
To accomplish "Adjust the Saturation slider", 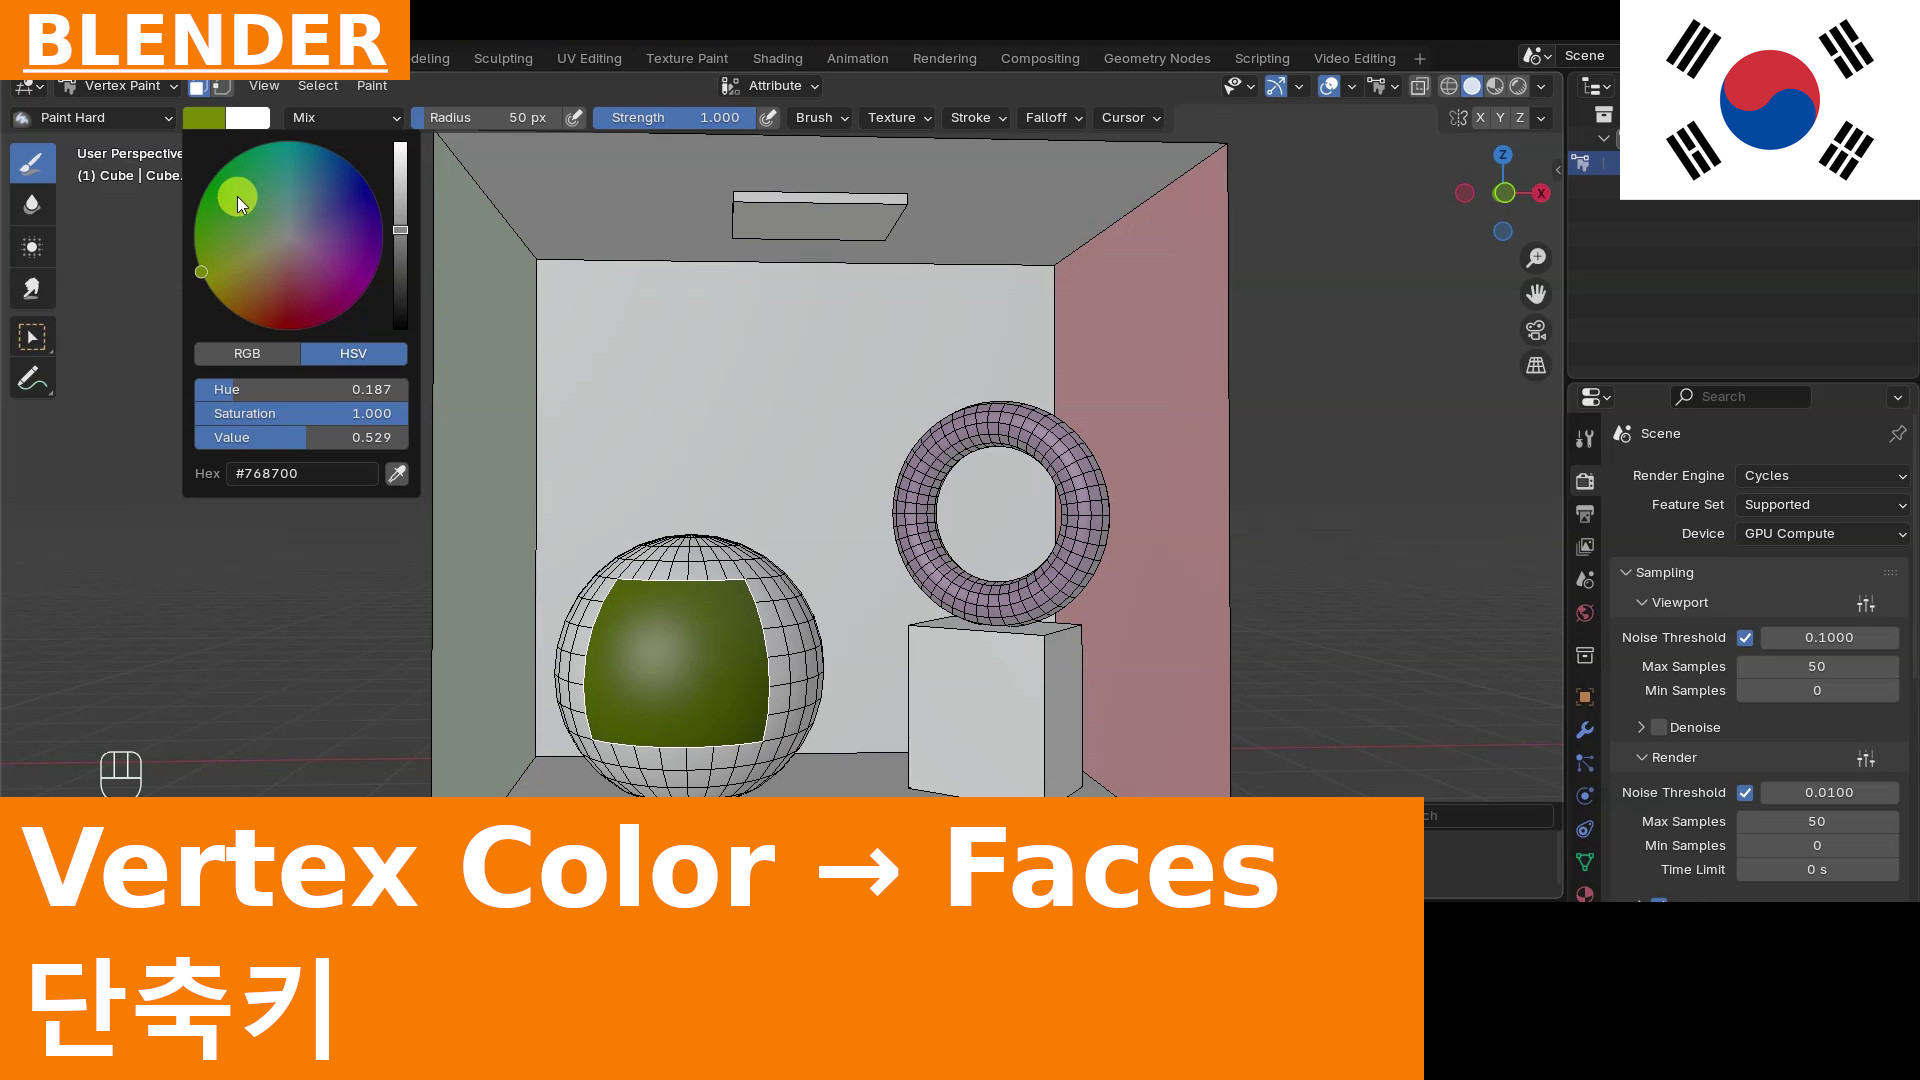I will 301,414.
